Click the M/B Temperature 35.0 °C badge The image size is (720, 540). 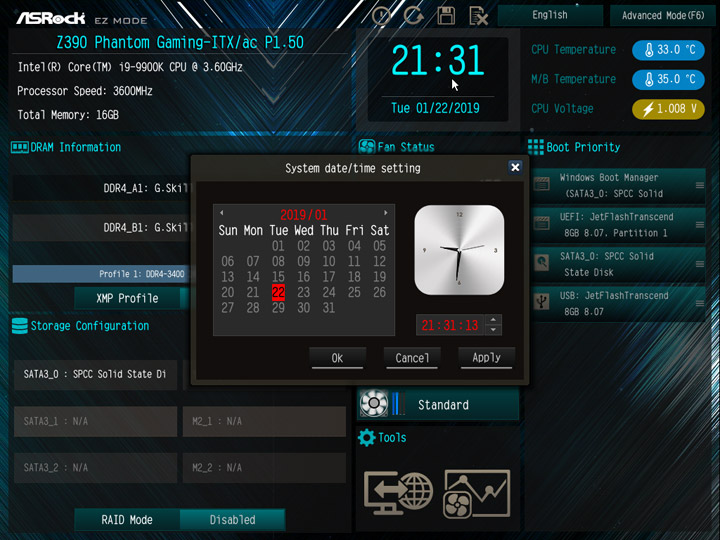click(668, 79)
